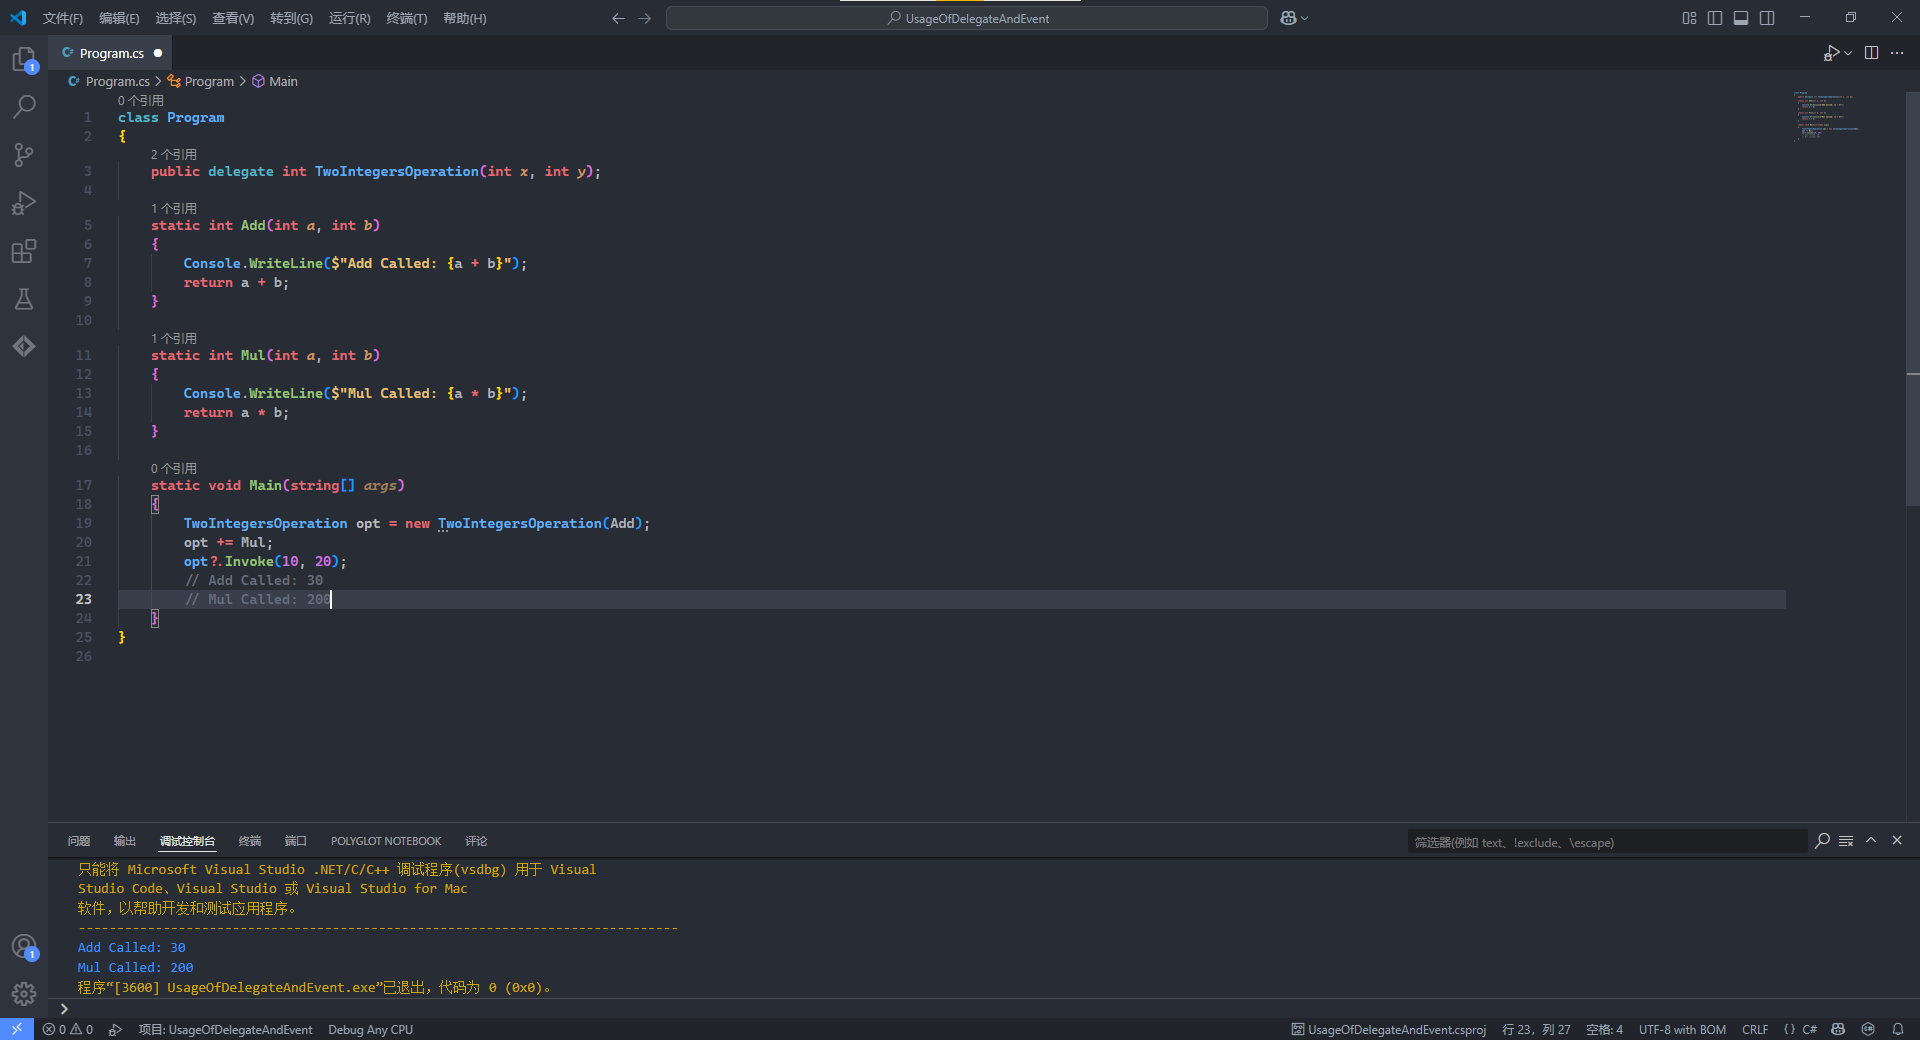Open the Testing flask icon view

24,299
